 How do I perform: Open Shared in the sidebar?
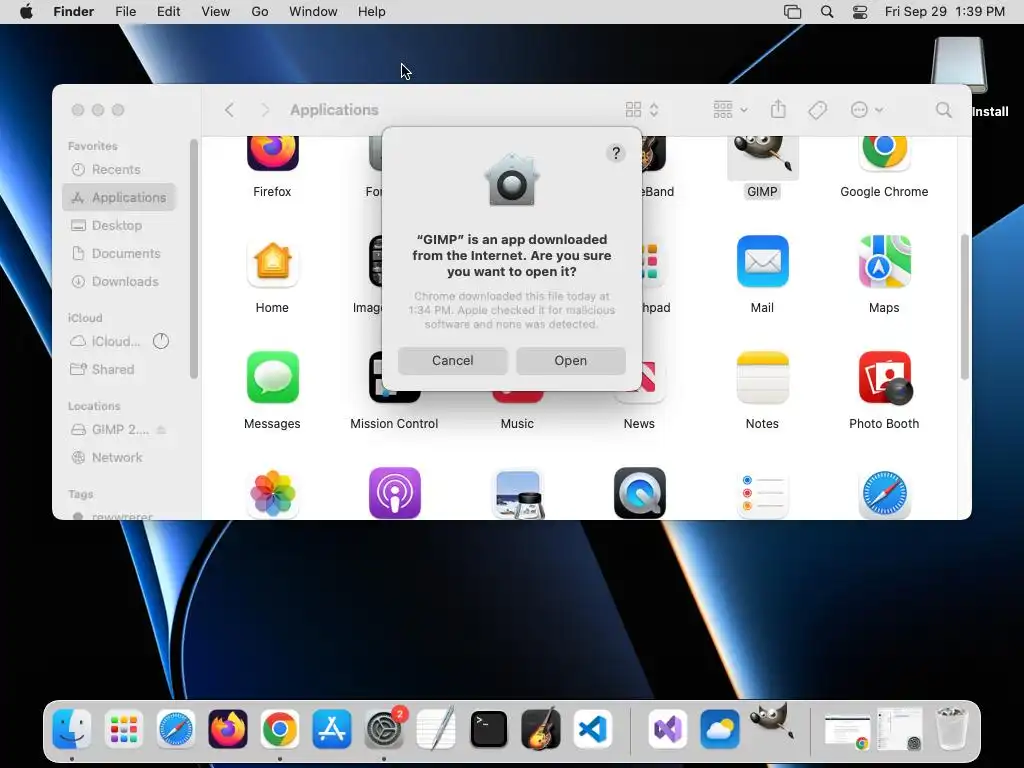[x=119, y=370]
